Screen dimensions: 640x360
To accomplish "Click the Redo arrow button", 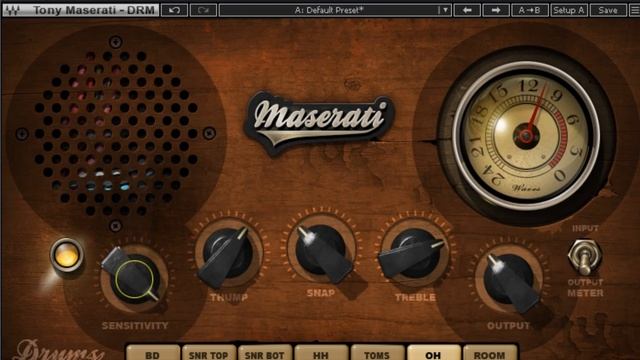I will (203, 10).
